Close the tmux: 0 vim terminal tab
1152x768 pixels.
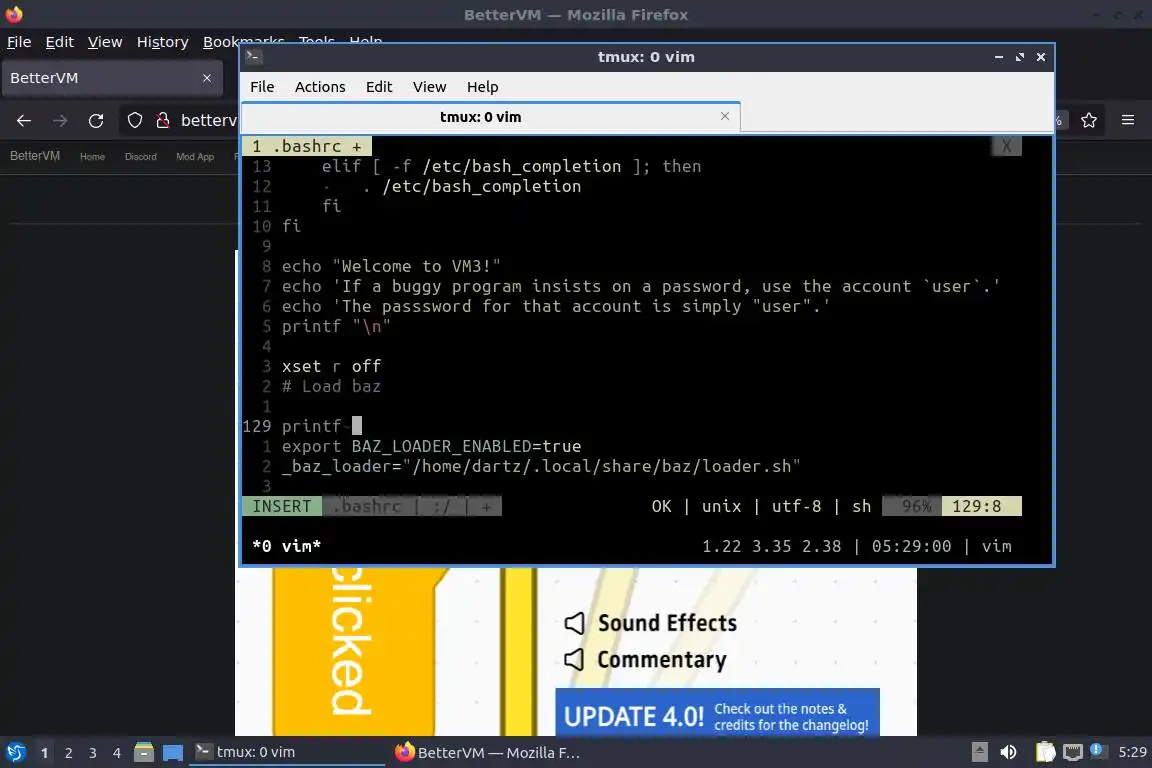point(725,116)
